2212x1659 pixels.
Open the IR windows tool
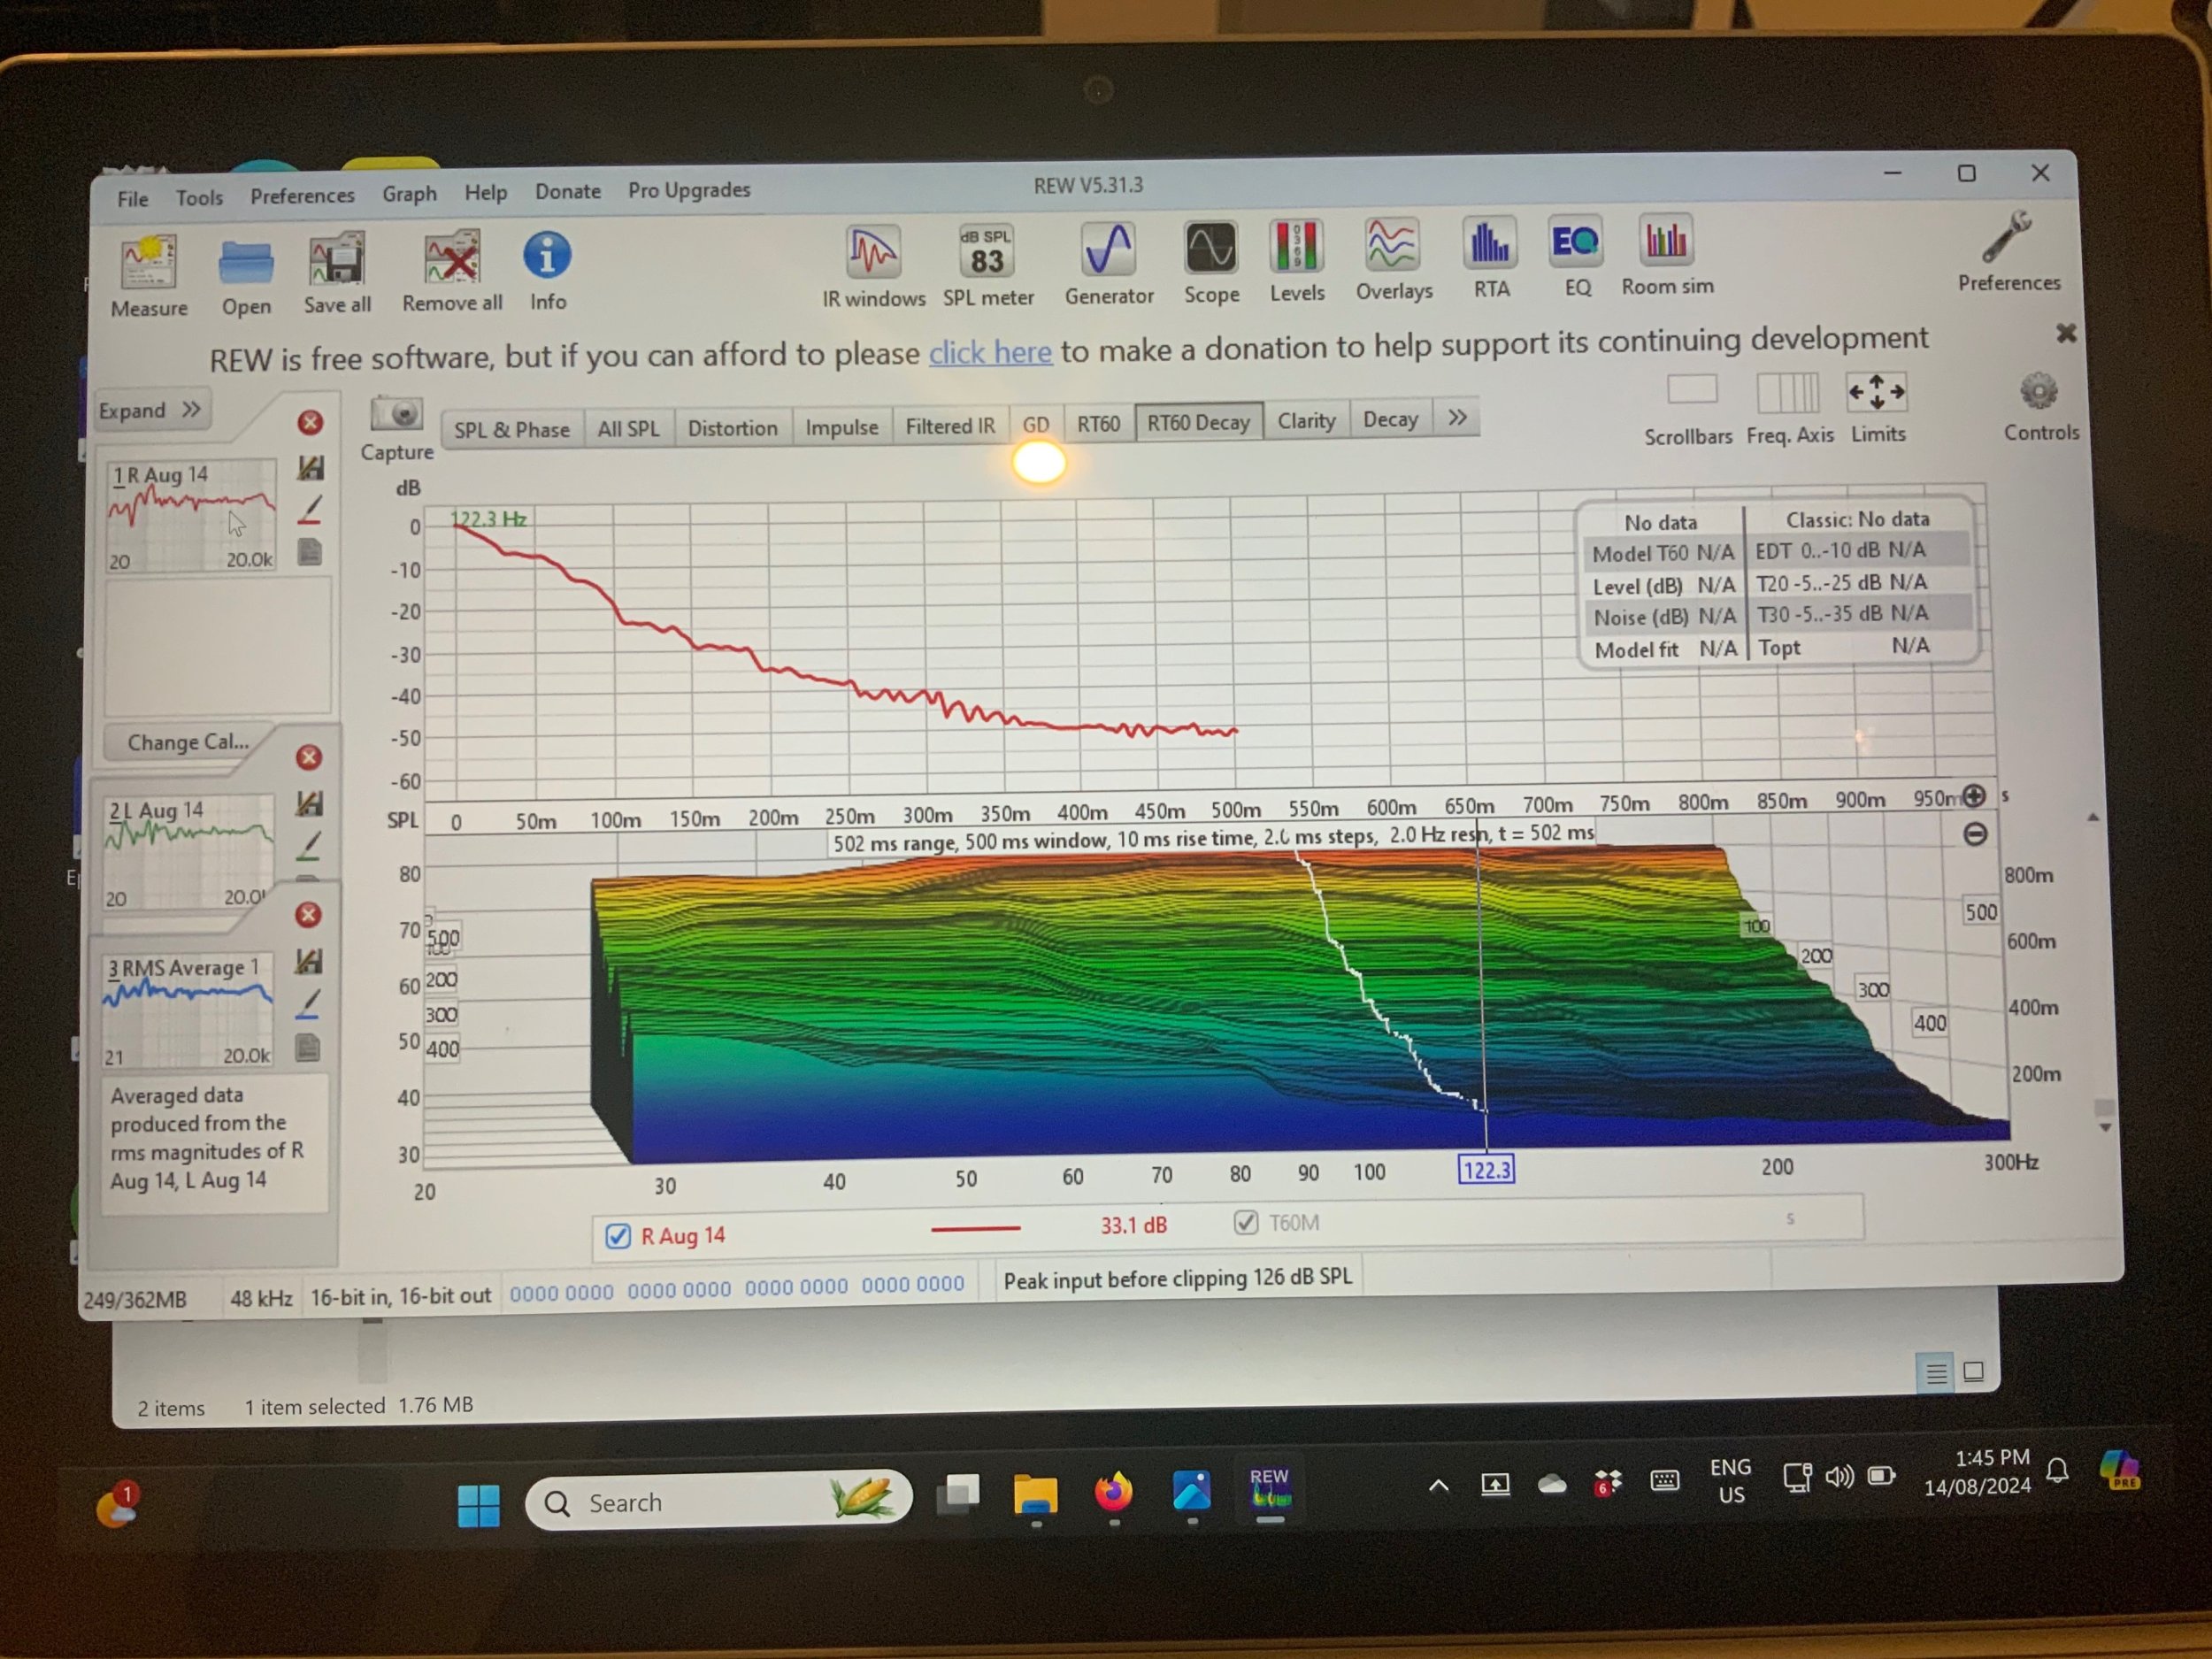tap(872, 252)
